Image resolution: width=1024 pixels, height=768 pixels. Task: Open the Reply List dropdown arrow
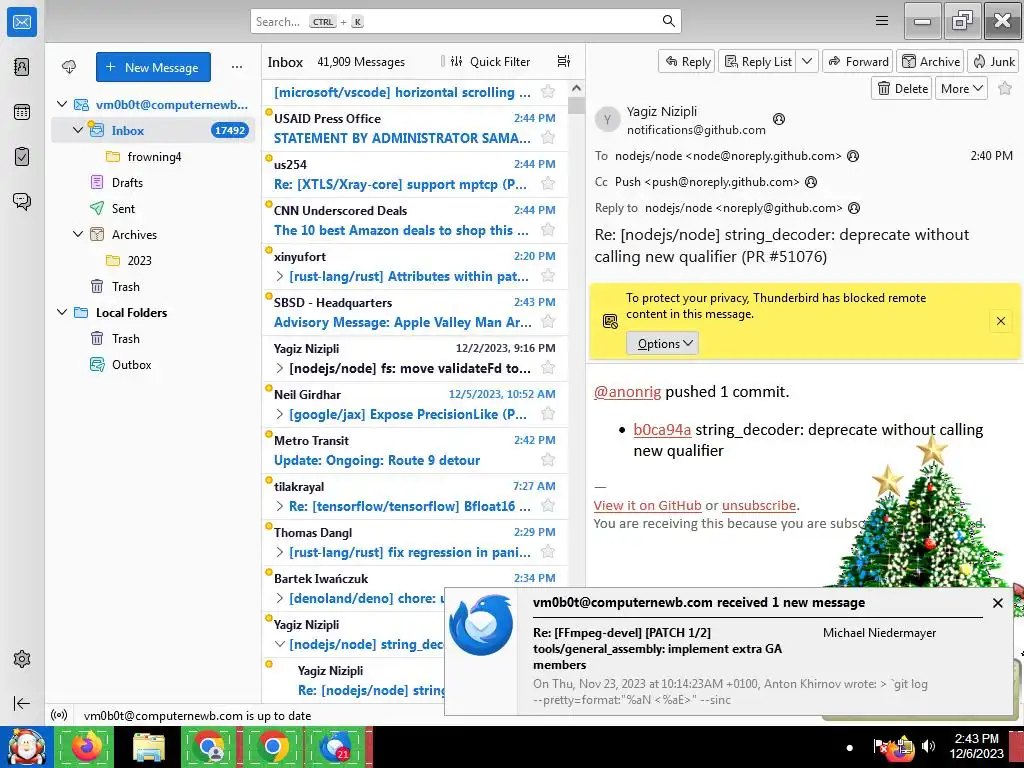807,61
